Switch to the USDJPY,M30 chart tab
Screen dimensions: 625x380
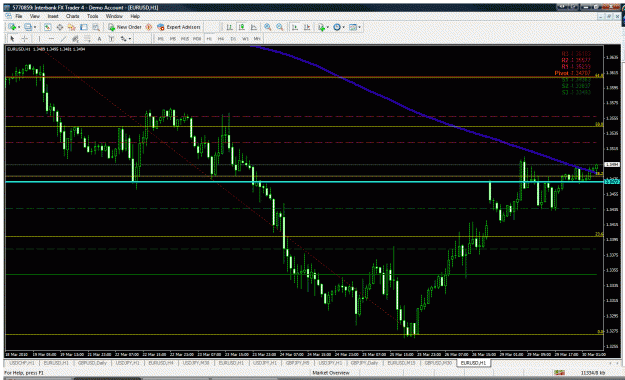pos(196,363)
